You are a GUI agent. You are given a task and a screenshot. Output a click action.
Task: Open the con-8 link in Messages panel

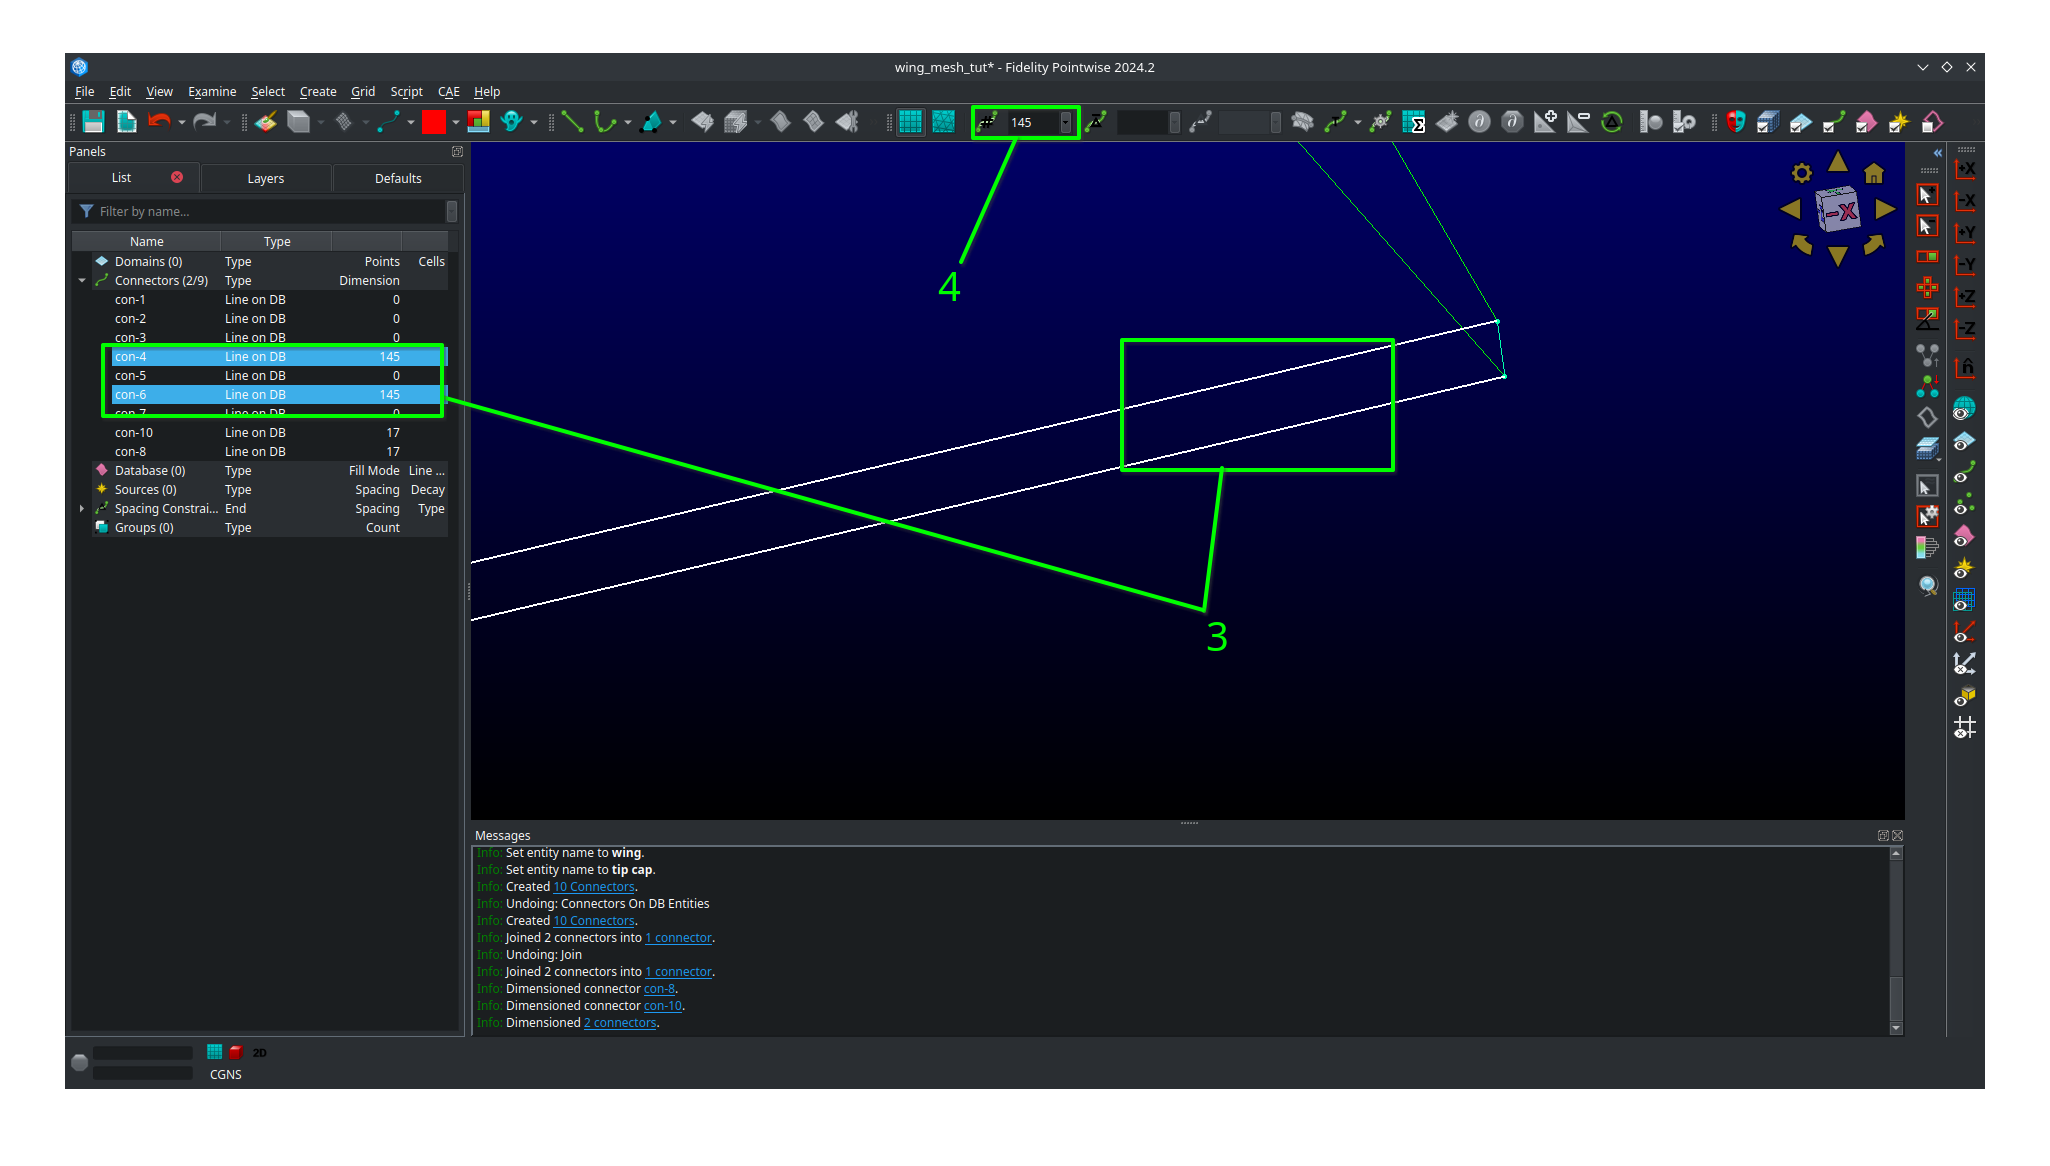point(659,988)
